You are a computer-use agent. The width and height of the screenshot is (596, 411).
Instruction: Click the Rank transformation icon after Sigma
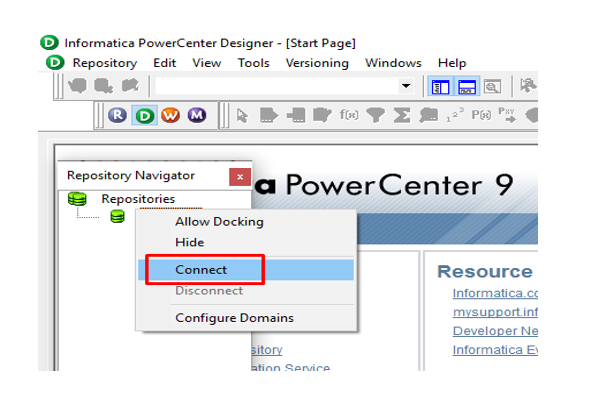tap(428, 115)
